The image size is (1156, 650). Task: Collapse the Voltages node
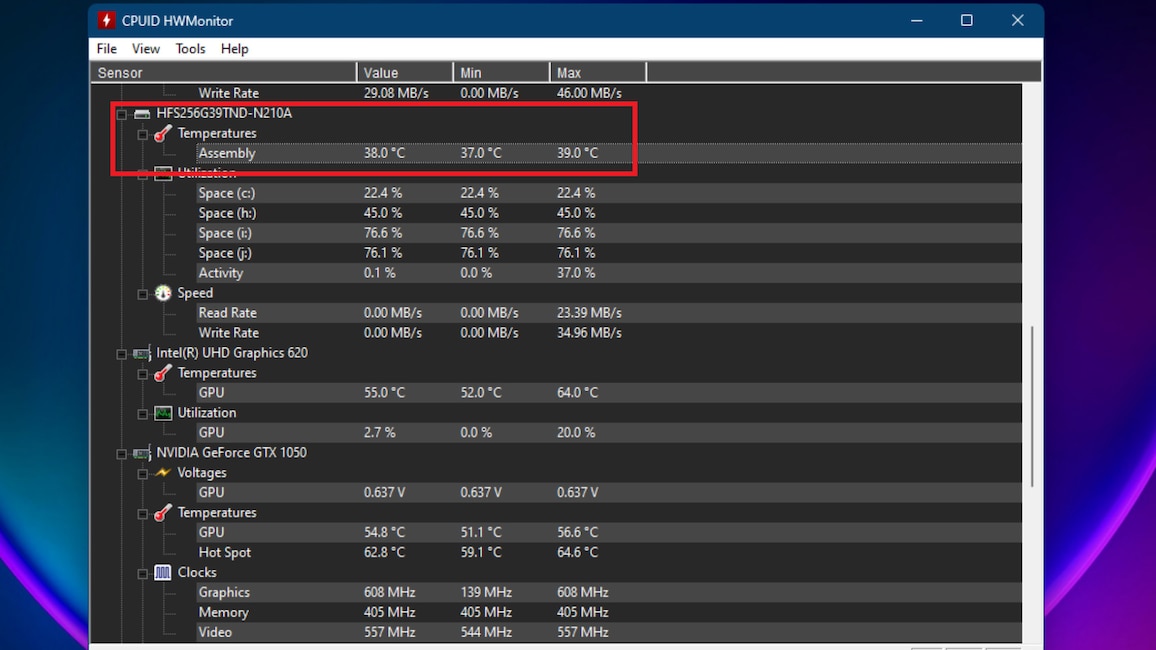point(142,474)
